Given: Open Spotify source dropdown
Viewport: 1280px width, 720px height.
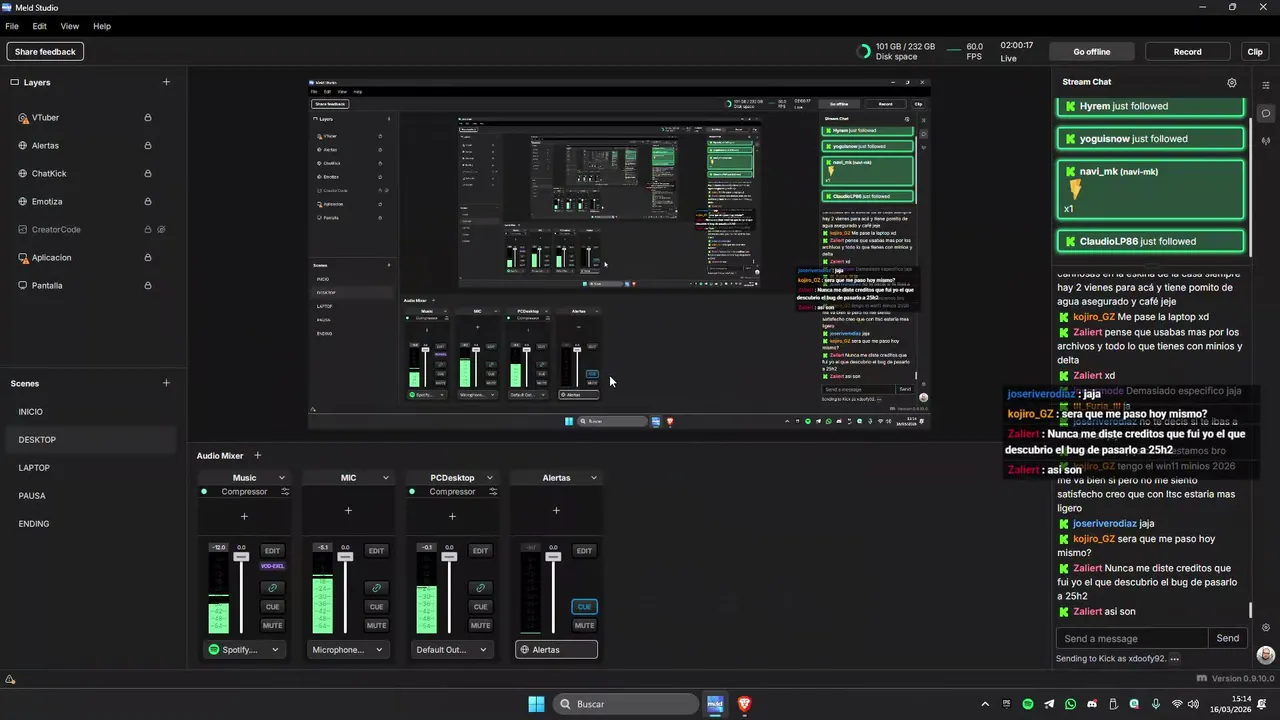Looking at the screenshot, I should click(244, 650).
